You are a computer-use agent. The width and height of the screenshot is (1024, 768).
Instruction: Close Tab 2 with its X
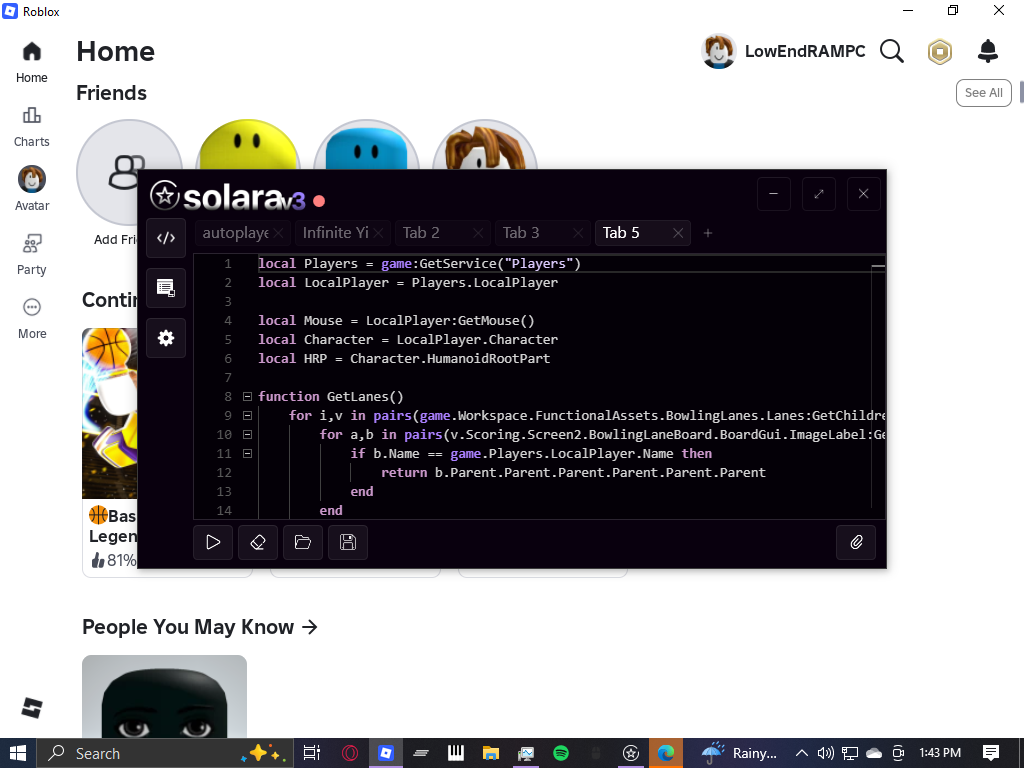click(478, 233)
